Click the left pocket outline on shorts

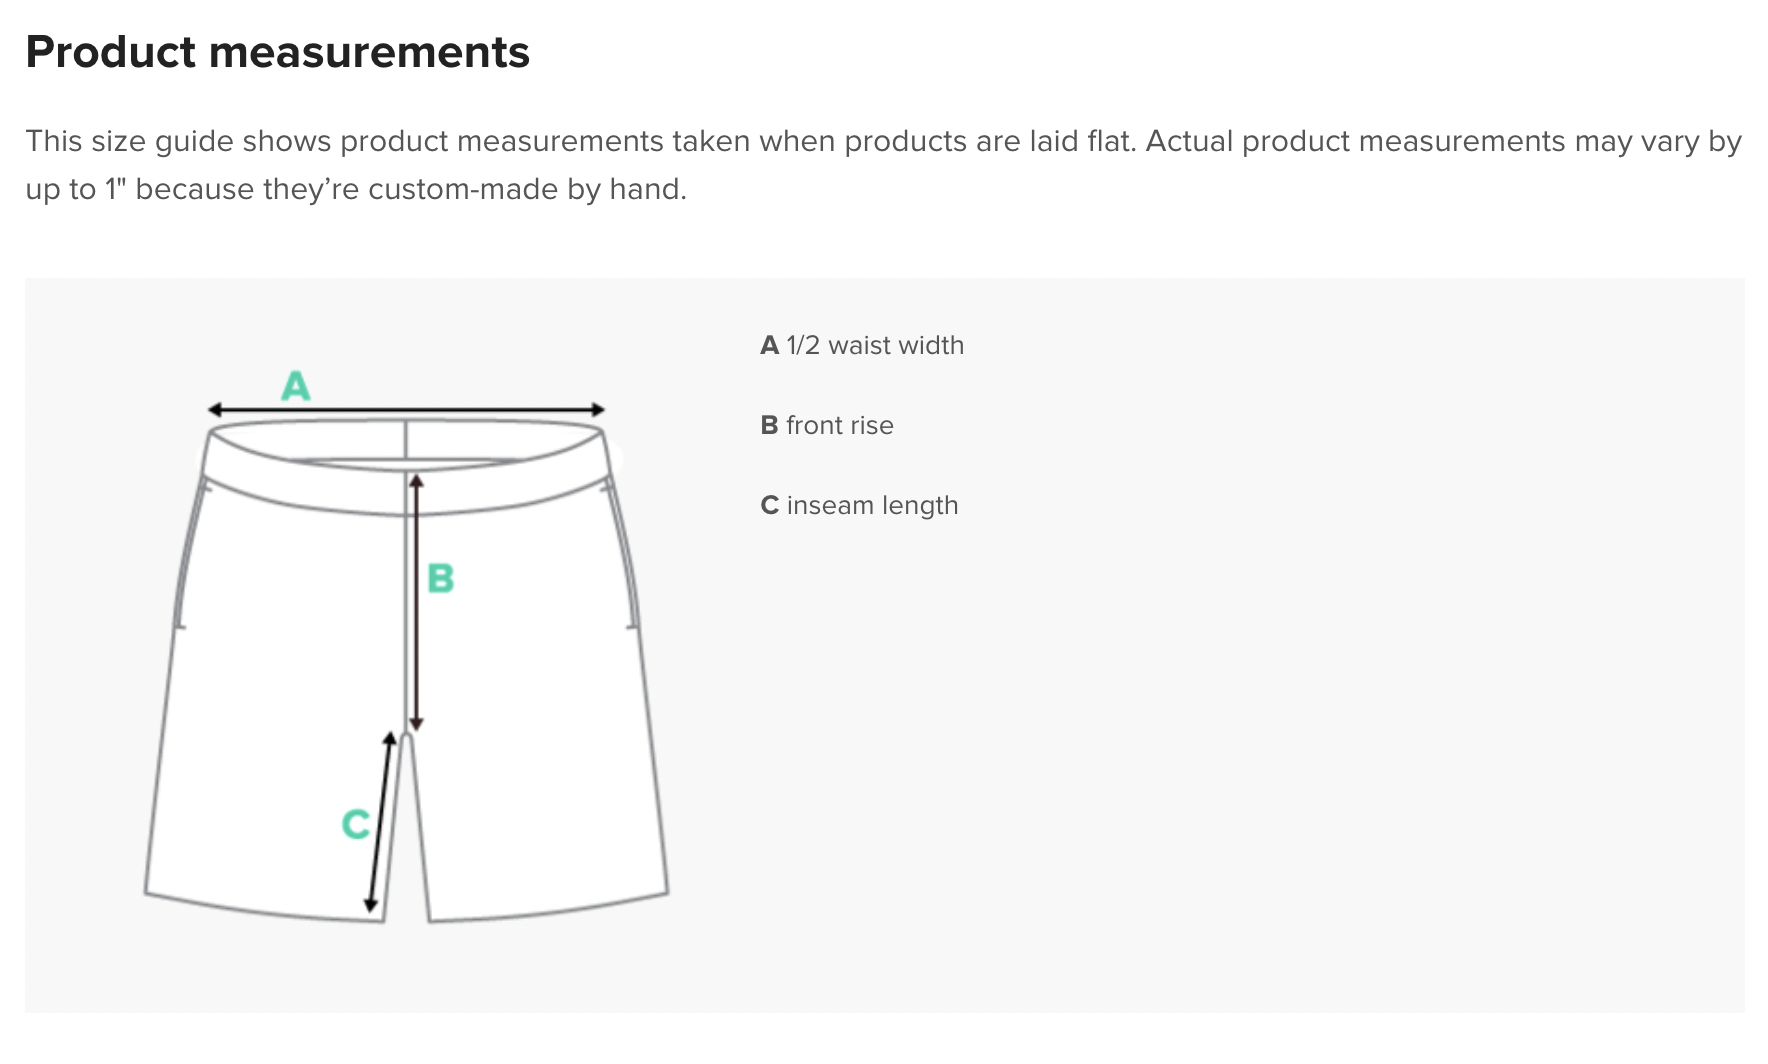190,553
